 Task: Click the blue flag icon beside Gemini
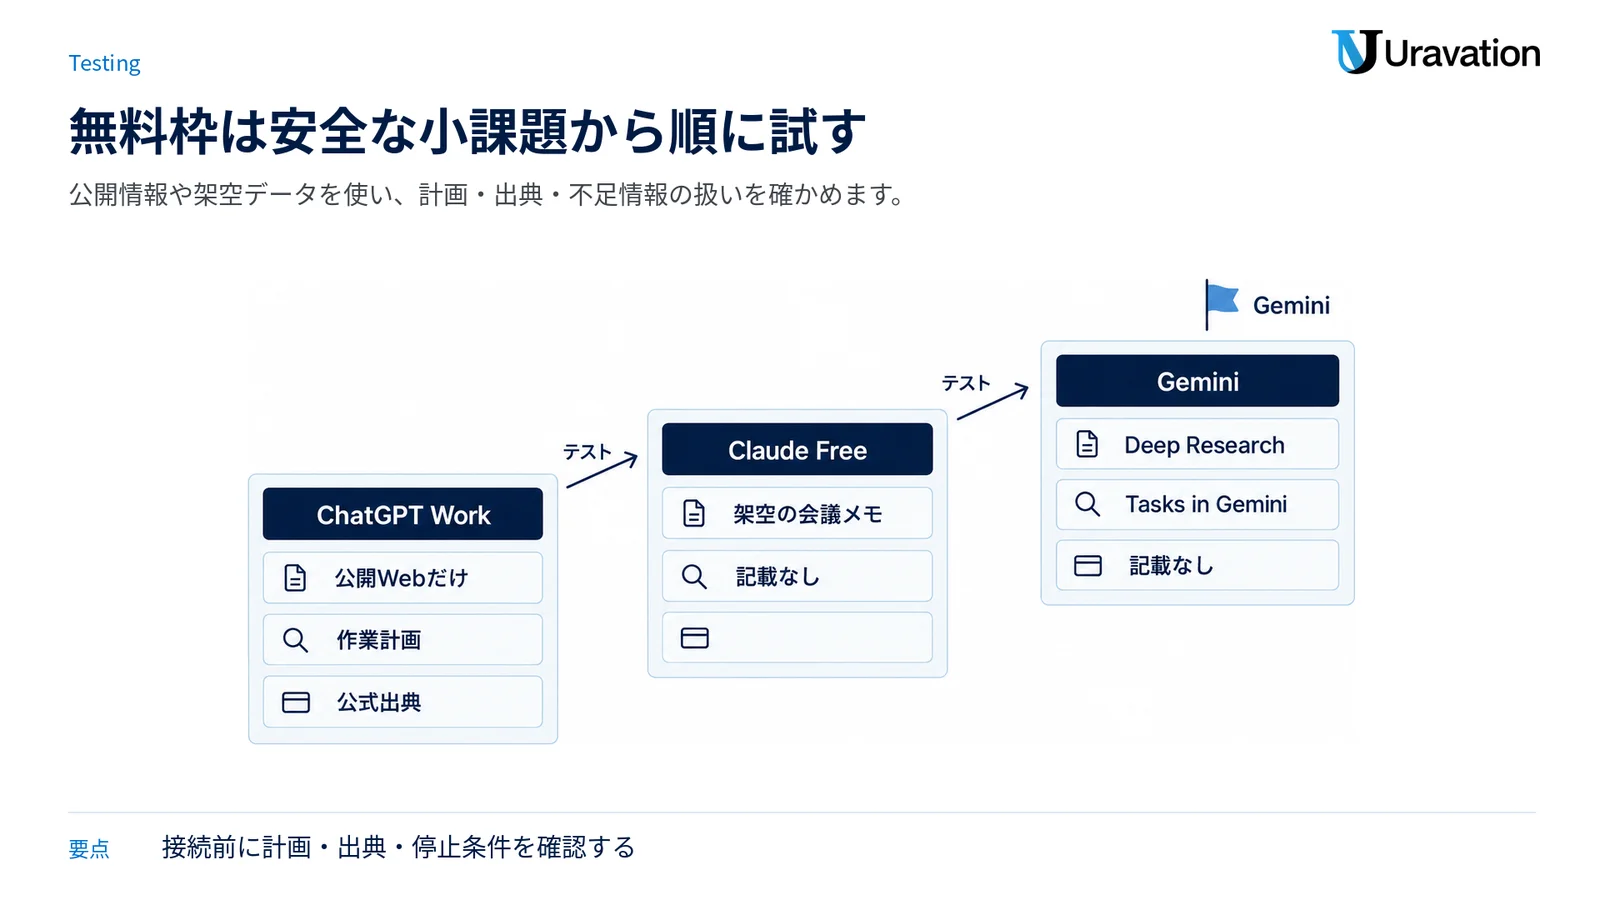[x=1221, y=304]
